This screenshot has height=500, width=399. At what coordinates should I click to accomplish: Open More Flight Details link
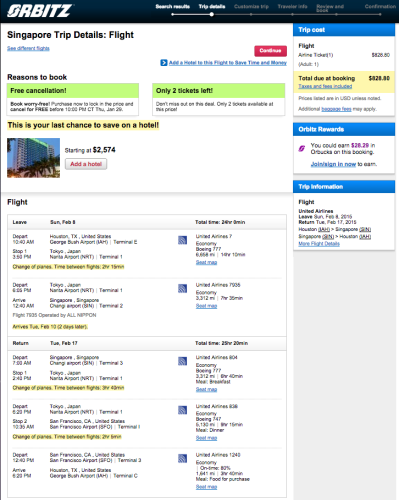[319, 244]
